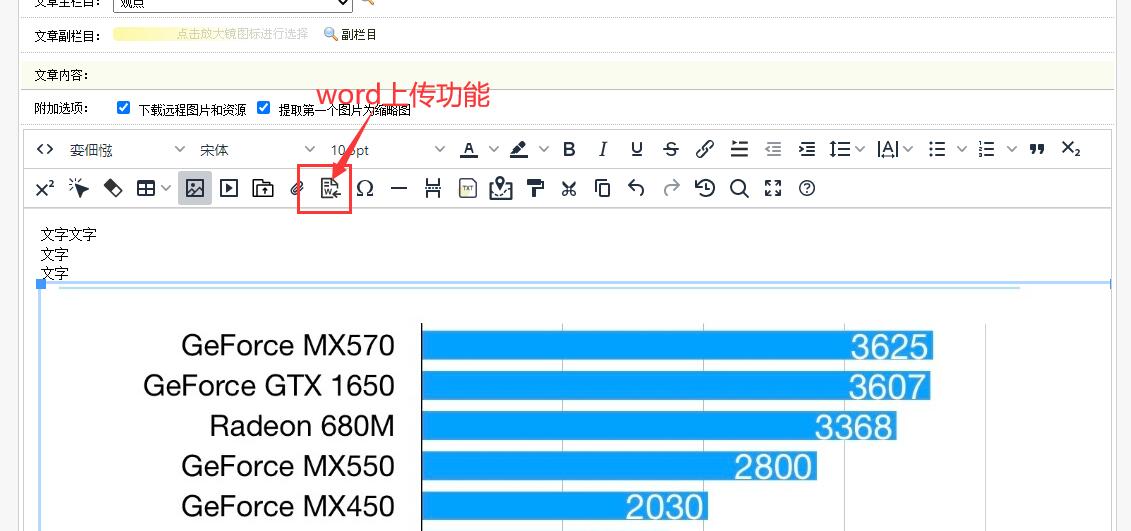
Task: Apply underline formatting
Action: 637,149
